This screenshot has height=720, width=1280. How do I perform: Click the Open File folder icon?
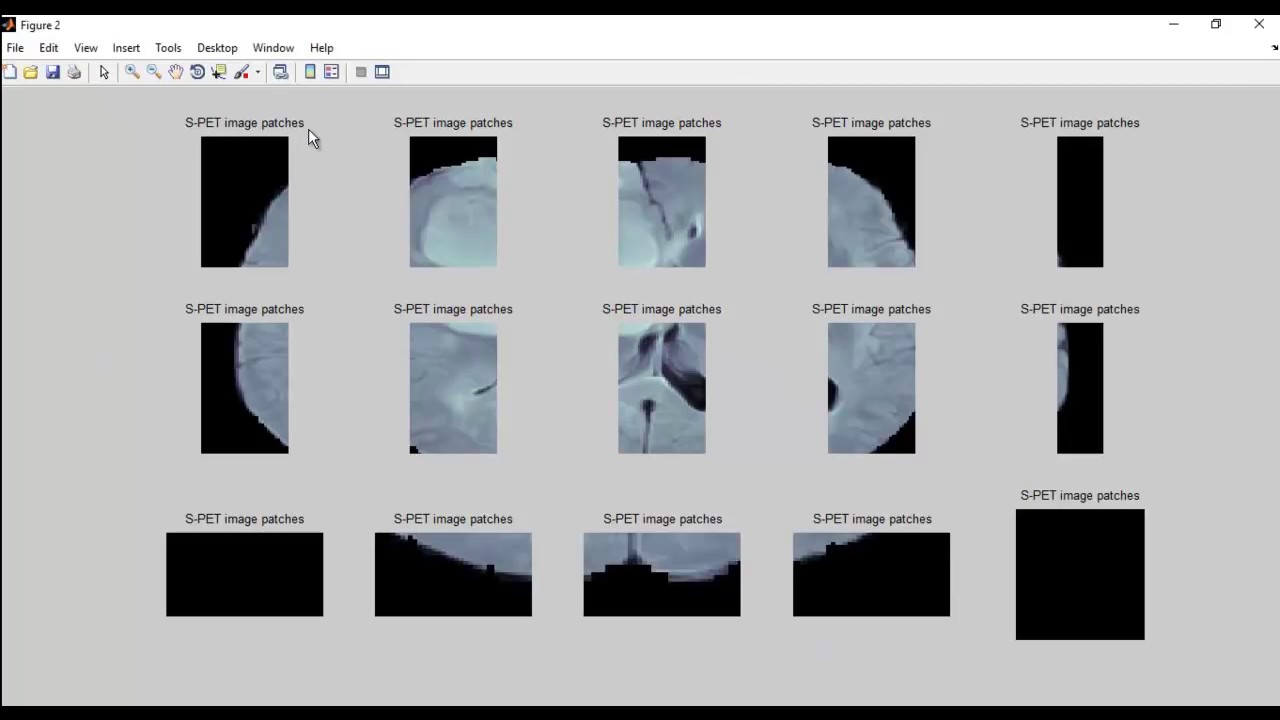click(31, 72)
